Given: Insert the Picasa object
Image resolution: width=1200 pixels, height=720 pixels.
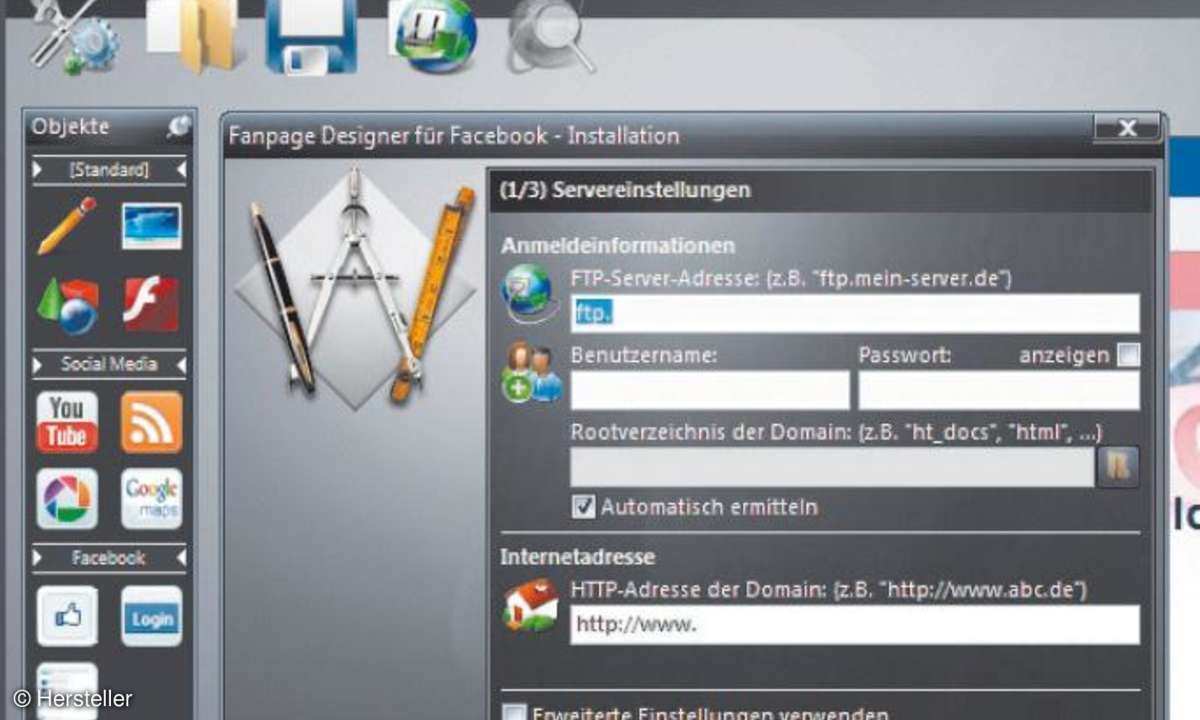Looking at the screenshot, I should coord(67,499).
